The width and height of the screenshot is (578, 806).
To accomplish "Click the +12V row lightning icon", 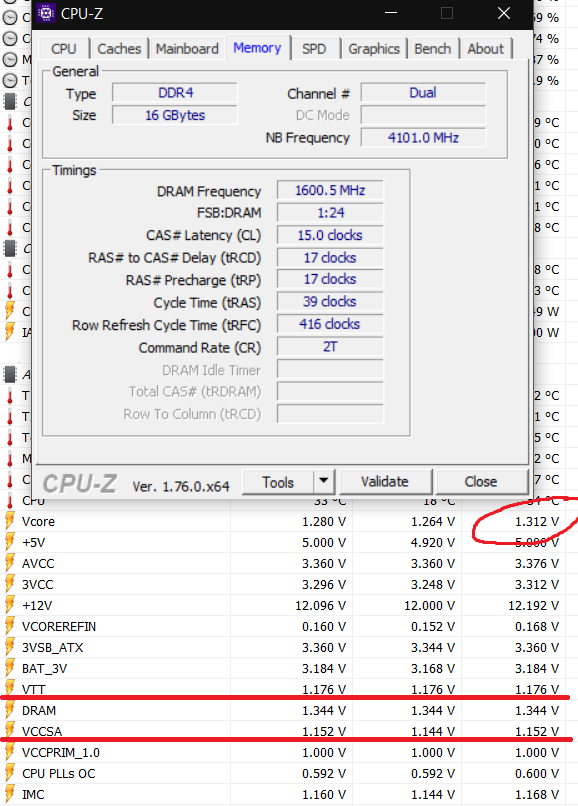I will click(10, 606).
